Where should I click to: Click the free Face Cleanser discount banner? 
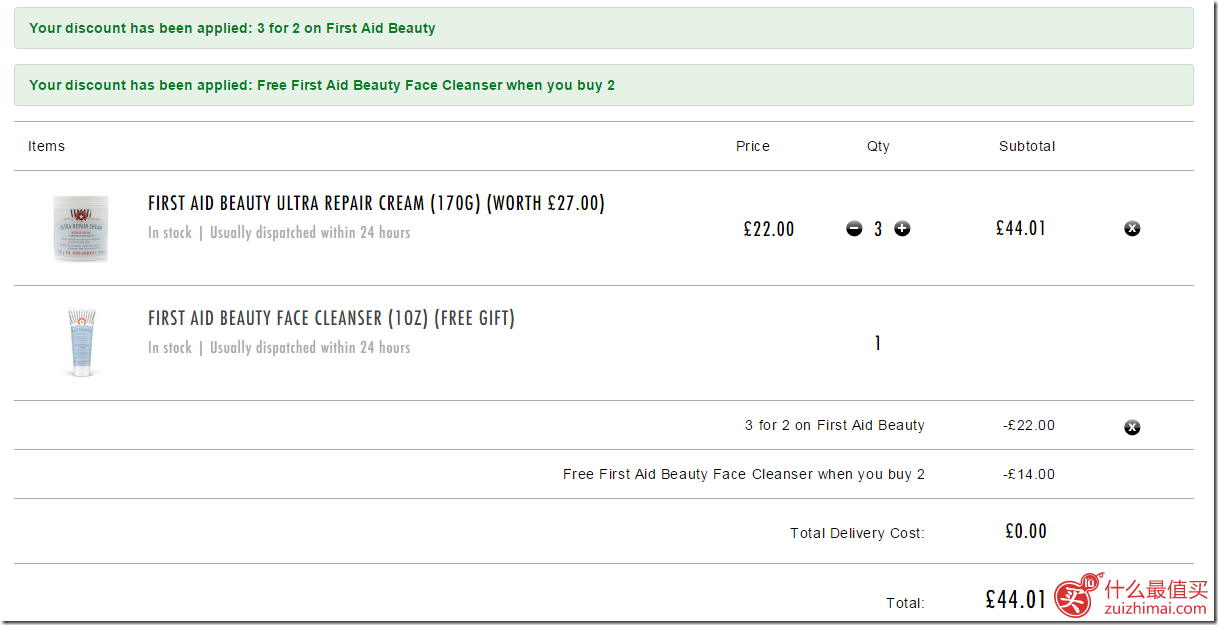click(x=604, y=85)
